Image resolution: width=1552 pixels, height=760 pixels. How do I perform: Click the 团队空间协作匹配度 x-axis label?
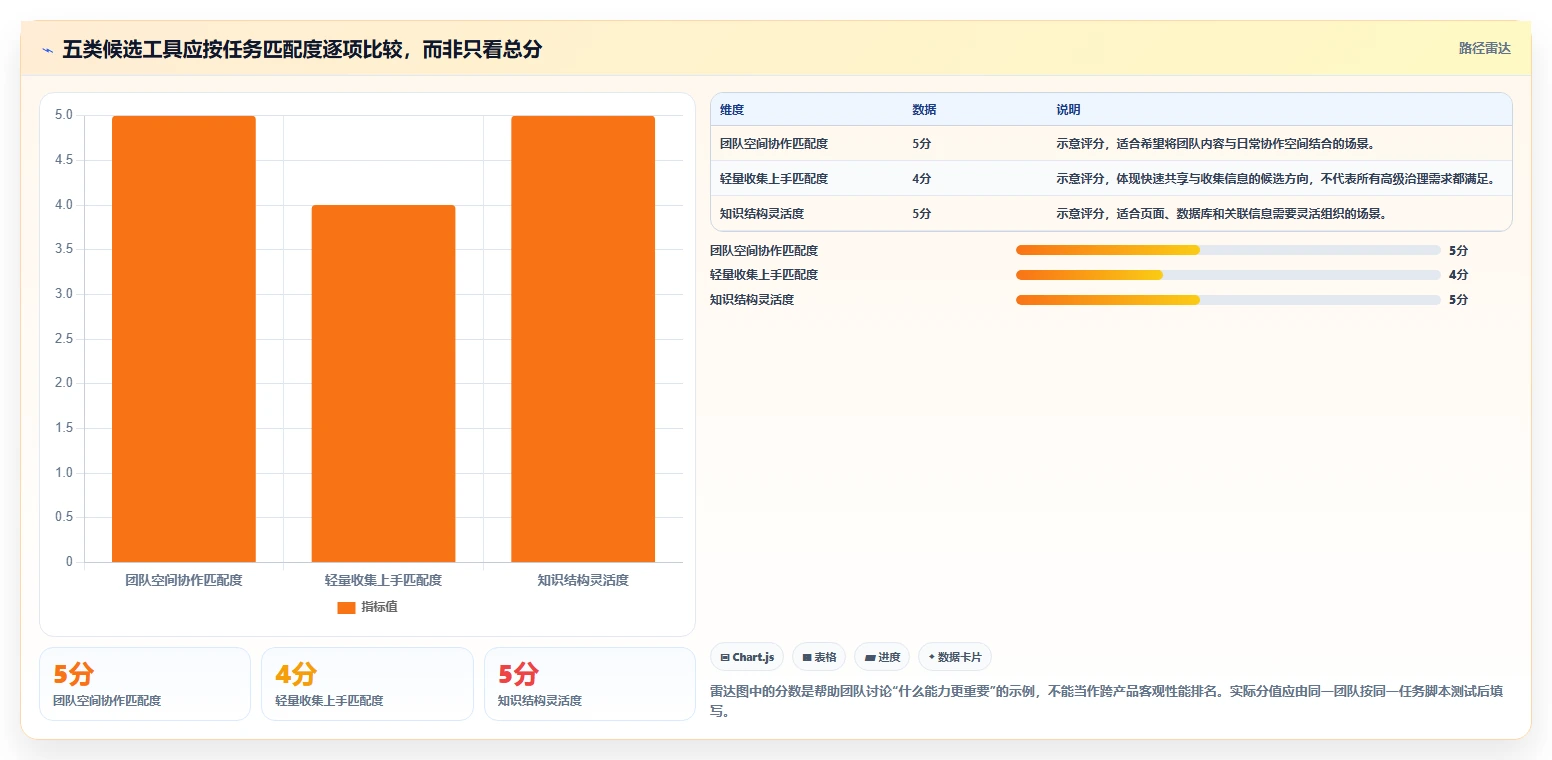click(x=184, y=580)
